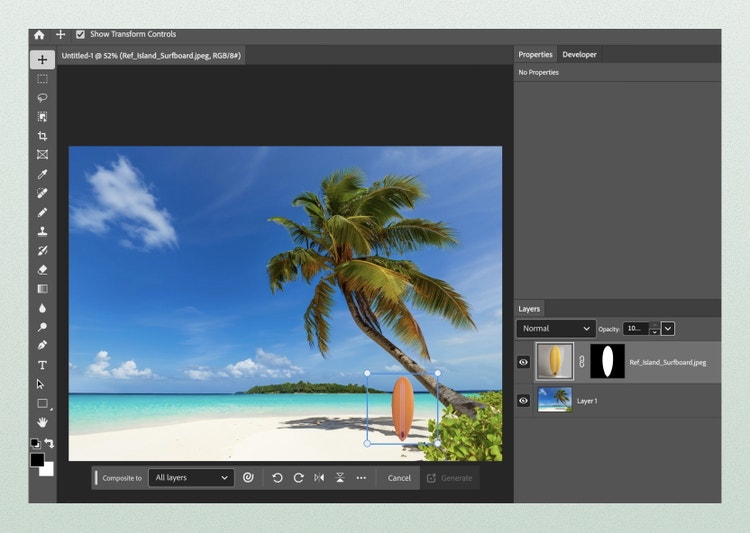Viewport: 750px width, 533px height.
Task: Reset default foreground and background colors
Action: 35,443
